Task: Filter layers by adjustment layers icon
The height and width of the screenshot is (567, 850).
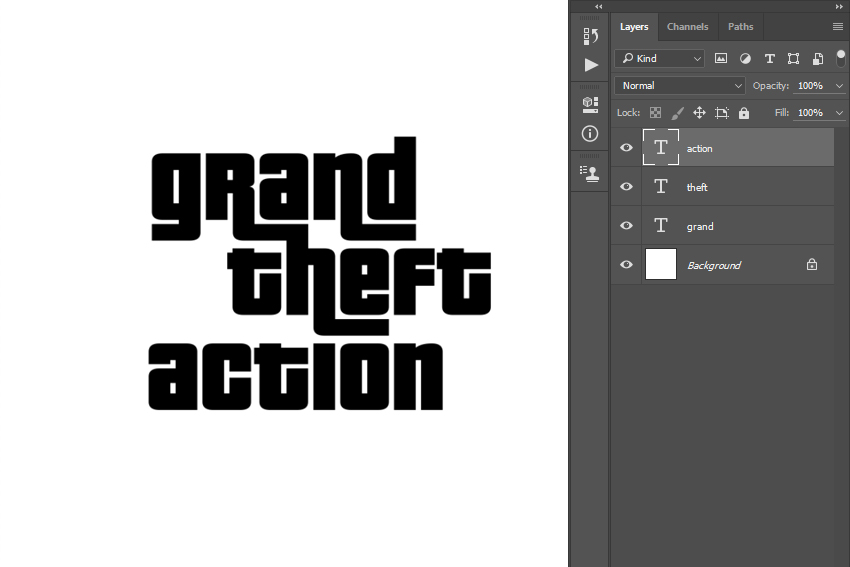Action: 745,59
